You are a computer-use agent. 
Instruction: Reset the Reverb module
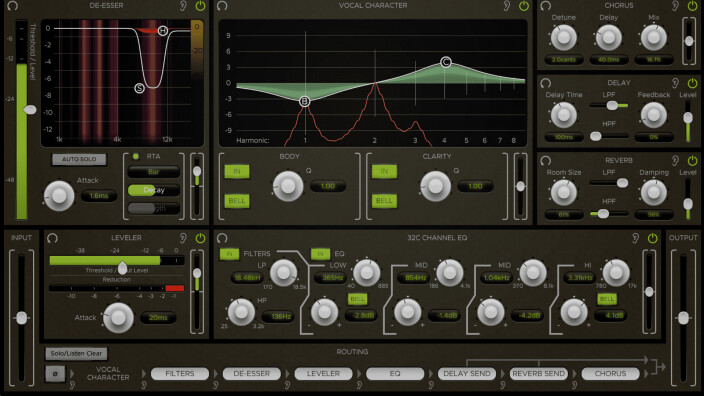[x=546, y=161]
